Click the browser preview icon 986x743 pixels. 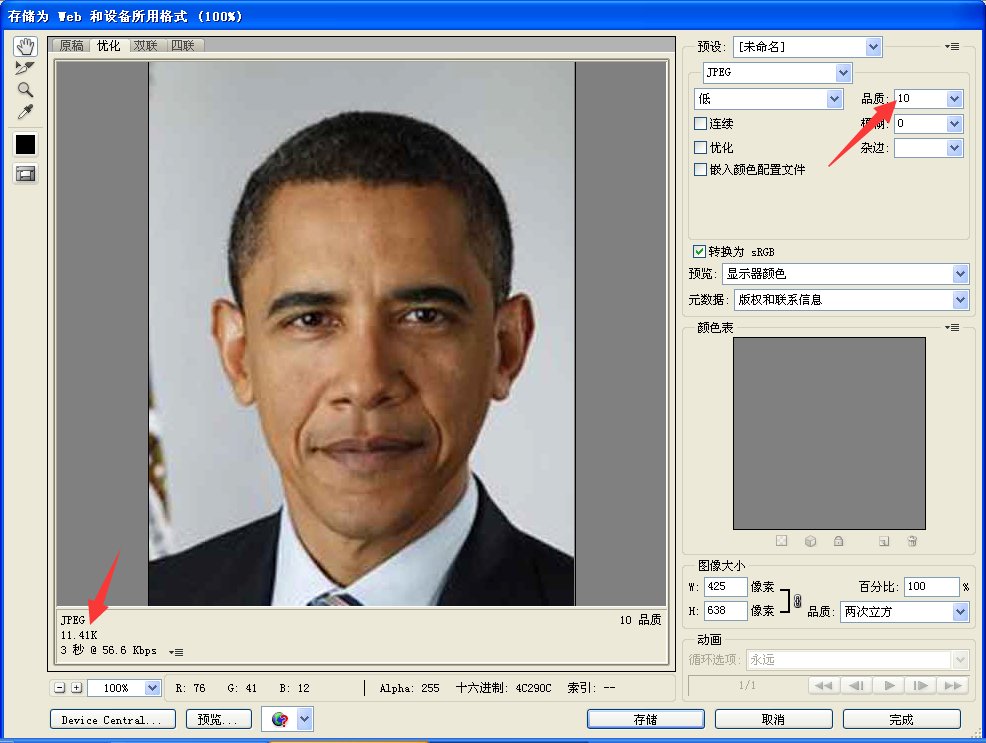click(280, 719)
